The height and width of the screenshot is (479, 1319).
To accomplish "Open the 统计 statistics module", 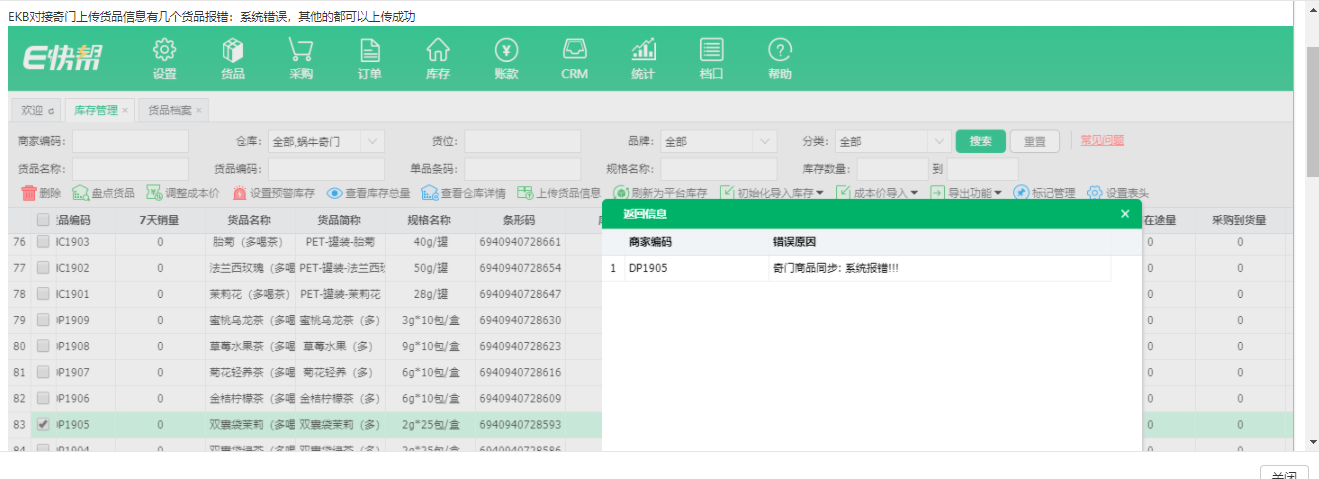I will pos(643,59).
